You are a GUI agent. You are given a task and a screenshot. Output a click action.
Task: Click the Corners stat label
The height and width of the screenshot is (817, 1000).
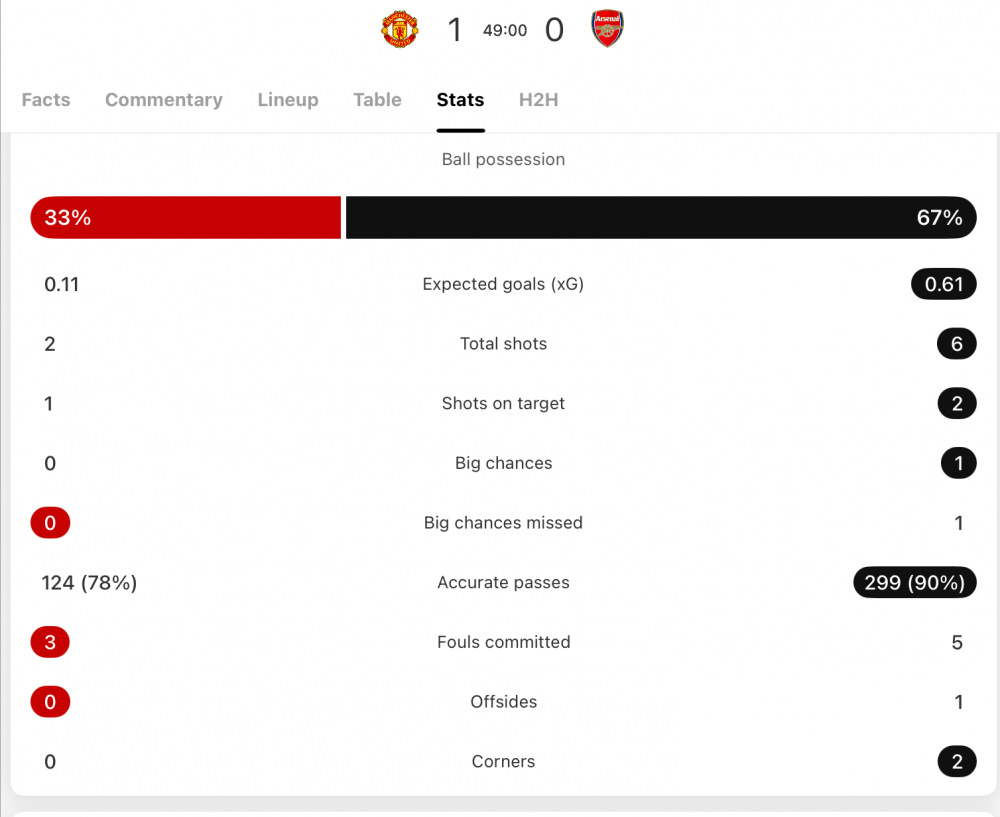pos(503,762)
